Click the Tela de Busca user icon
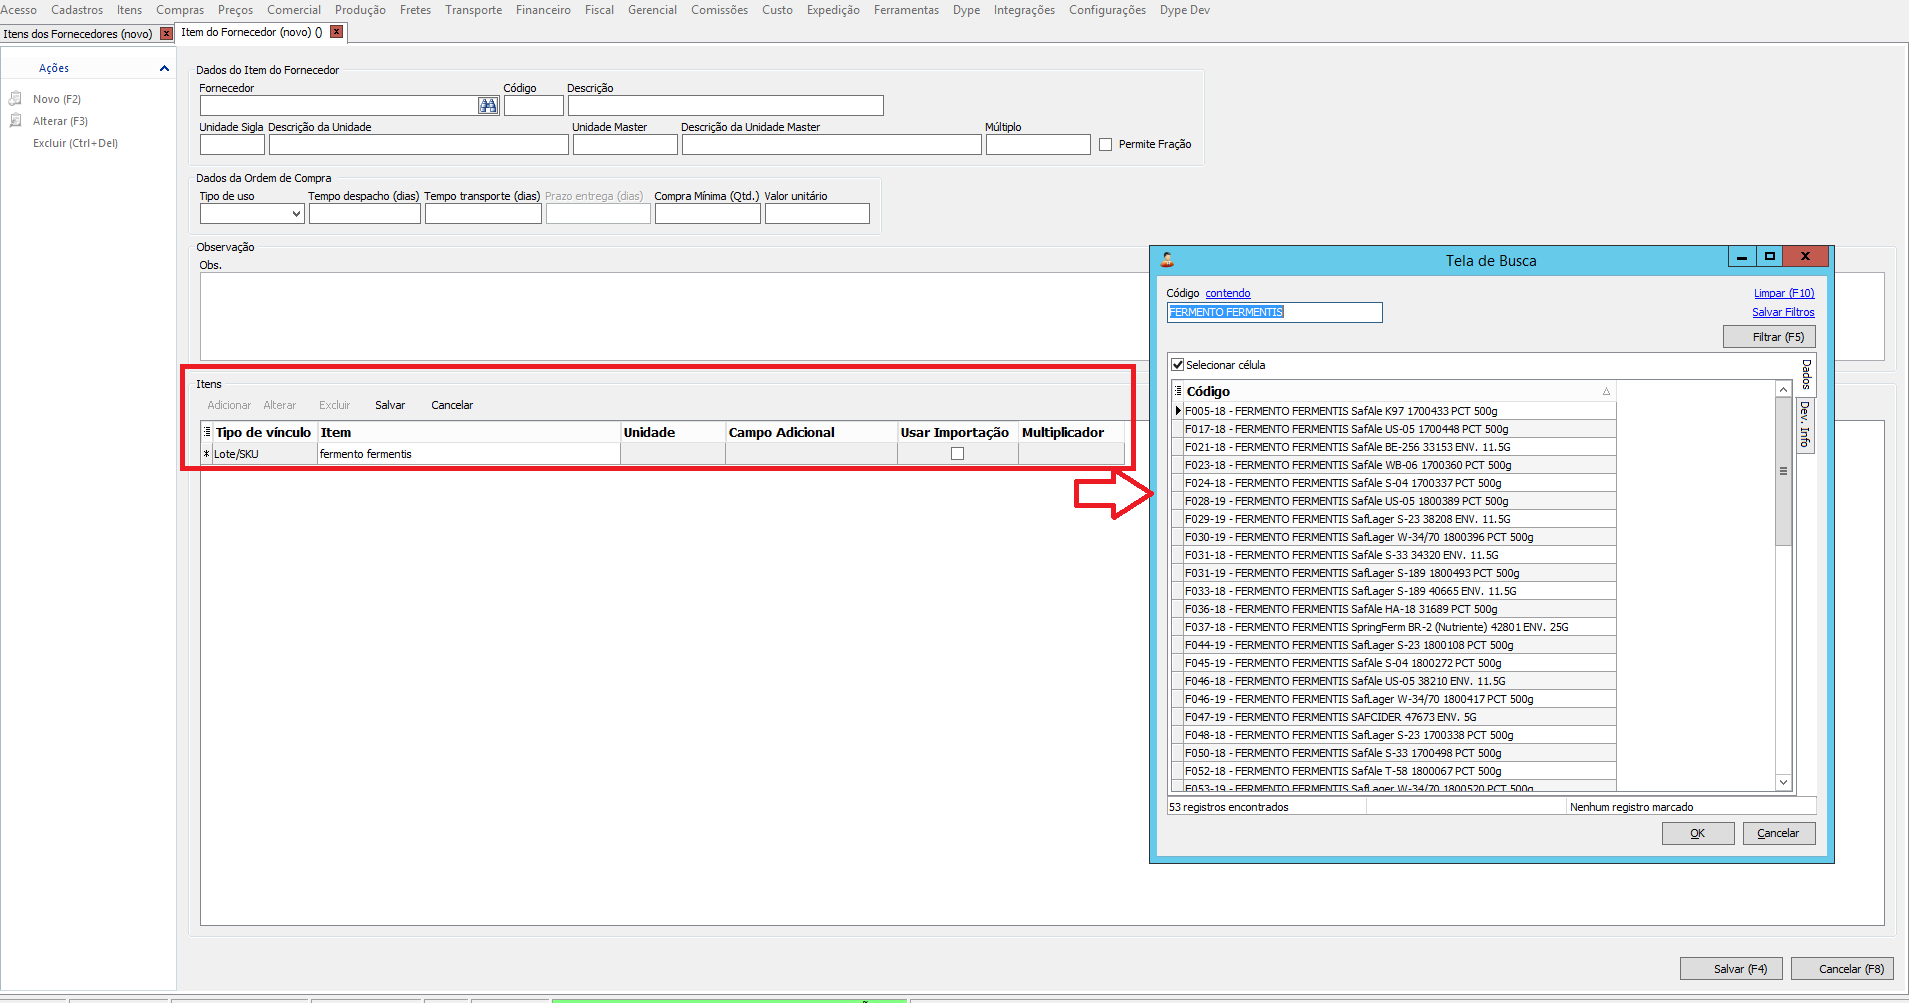The width and height of the screenshot is (1909, 1003). click(x=1167, y=260)
